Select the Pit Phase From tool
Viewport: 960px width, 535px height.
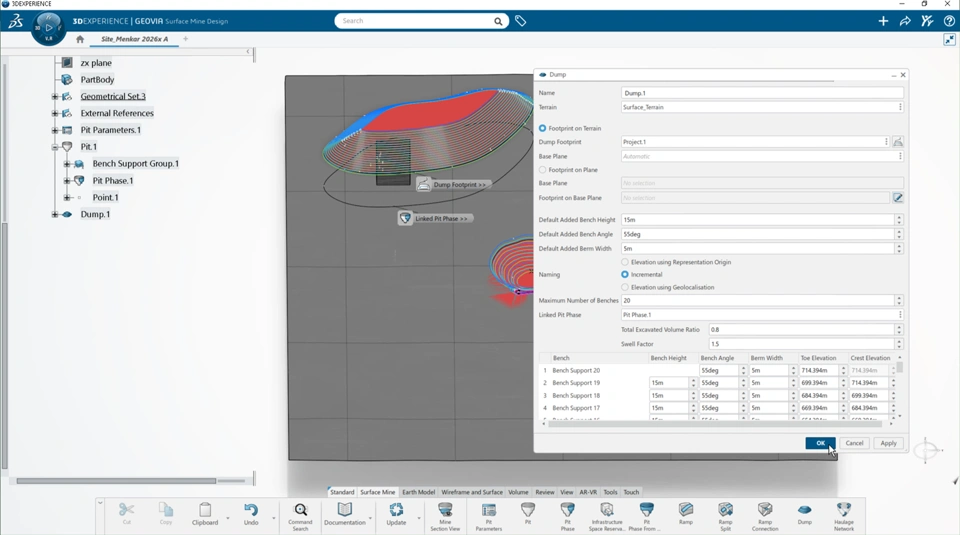point(647,516)
